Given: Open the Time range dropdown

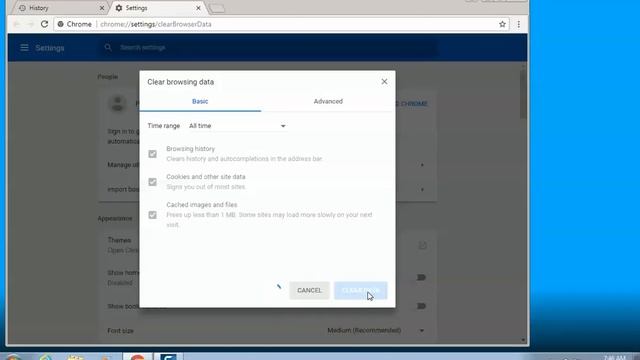Looking at the screenshot, I should click(x=237, y=126).
